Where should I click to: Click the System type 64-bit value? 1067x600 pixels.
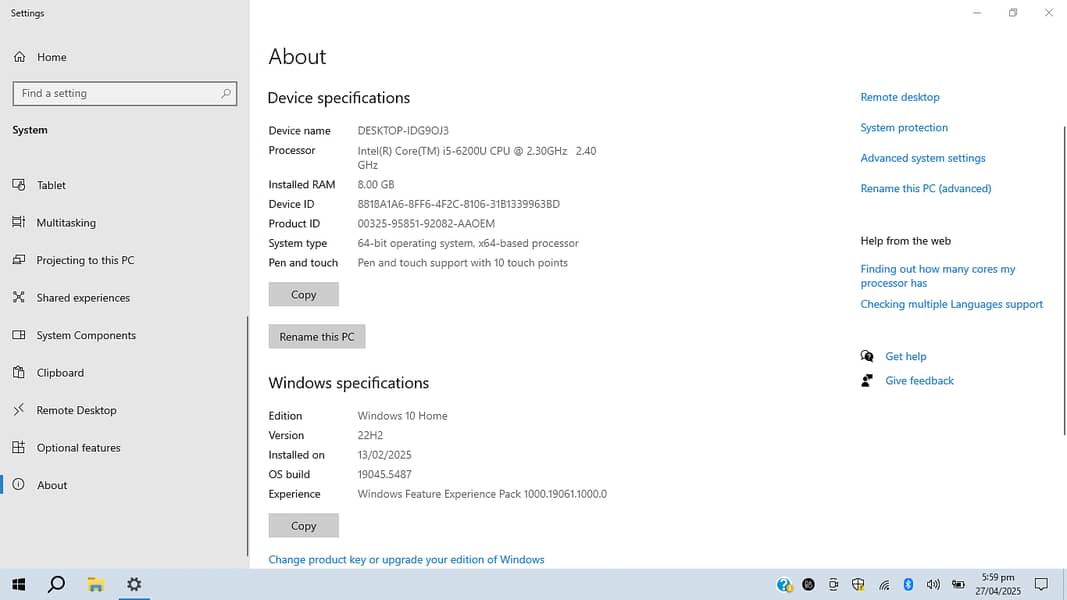click(x=468, y=243)
